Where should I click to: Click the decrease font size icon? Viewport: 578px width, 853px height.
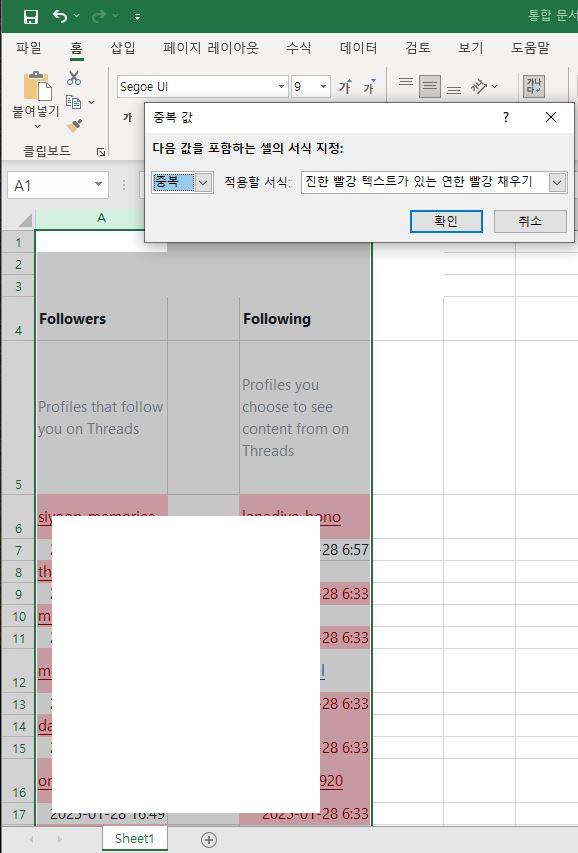click(370, 86)
